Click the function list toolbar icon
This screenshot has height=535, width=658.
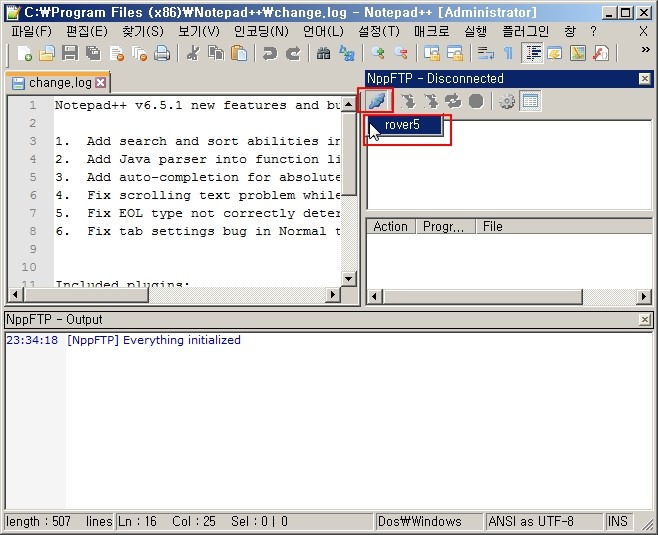coord(601,53)
